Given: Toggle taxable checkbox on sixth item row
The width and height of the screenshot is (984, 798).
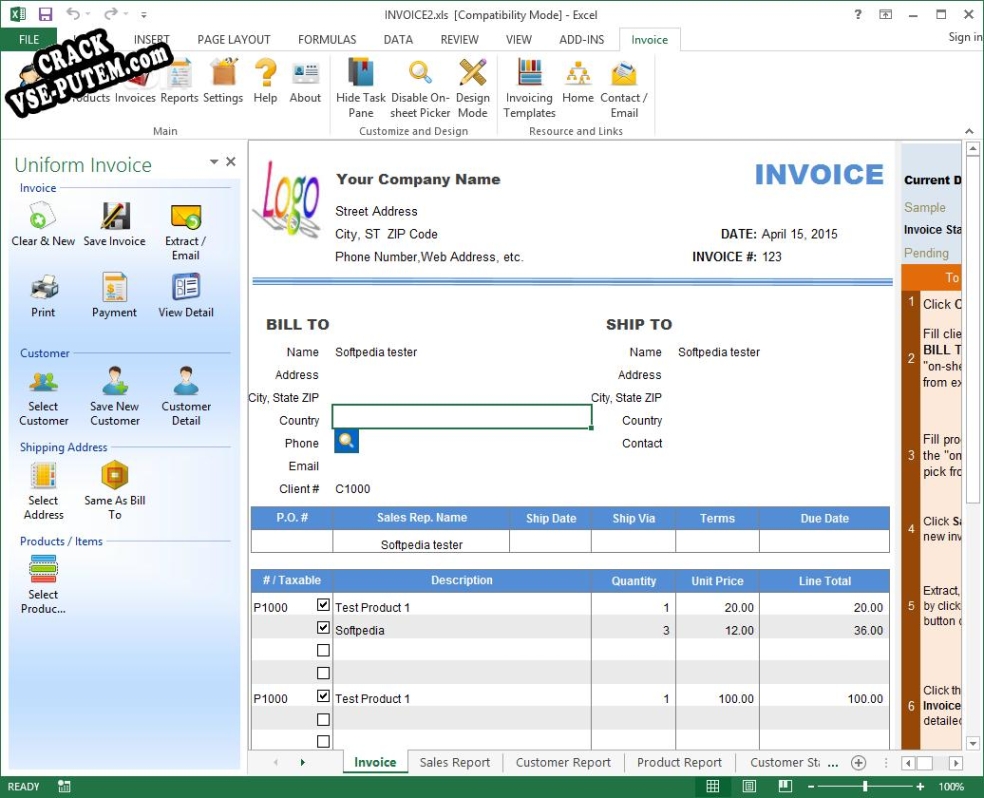Looking at the screenshot, I should [323, 720].
